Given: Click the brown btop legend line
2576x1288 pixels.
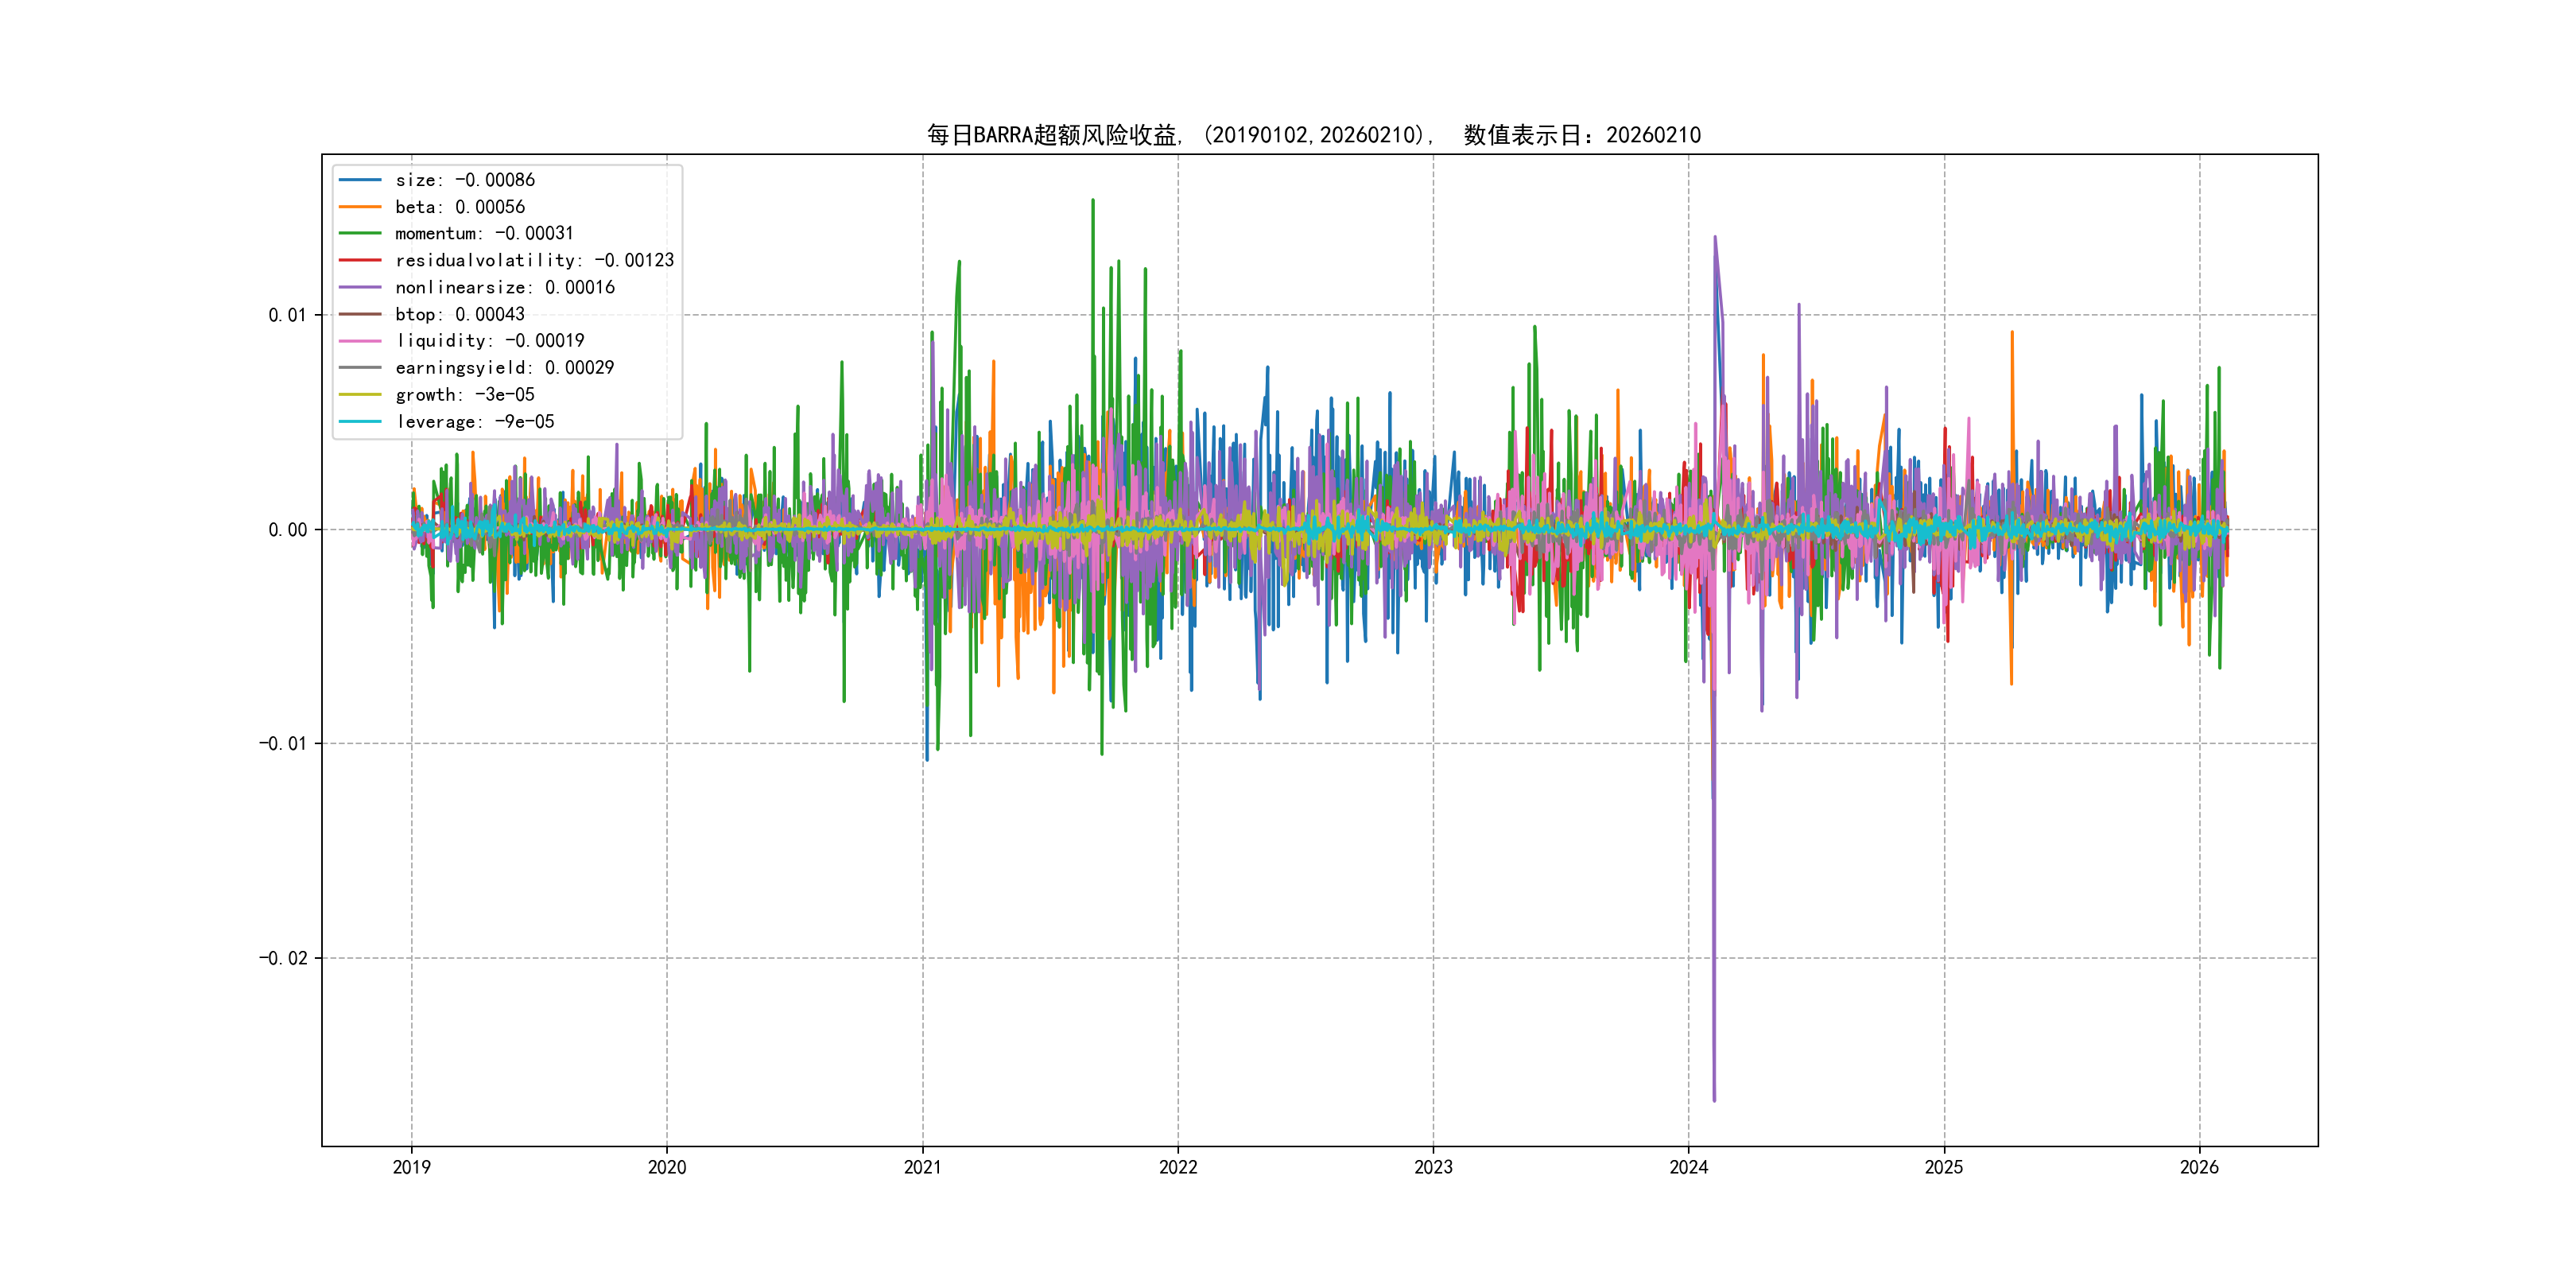Looking at the screenshot, I should tap(360, 314).
